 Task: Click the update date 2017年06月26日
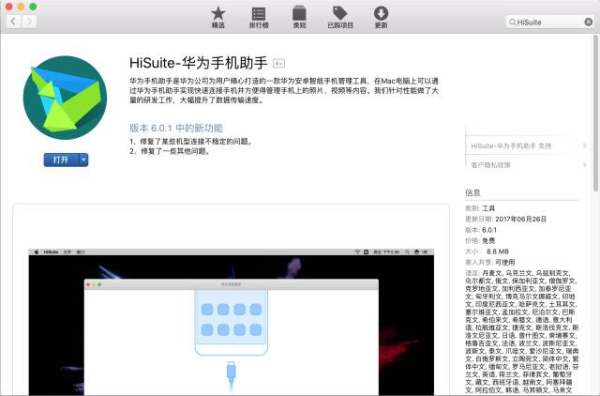tap(521, 219)
